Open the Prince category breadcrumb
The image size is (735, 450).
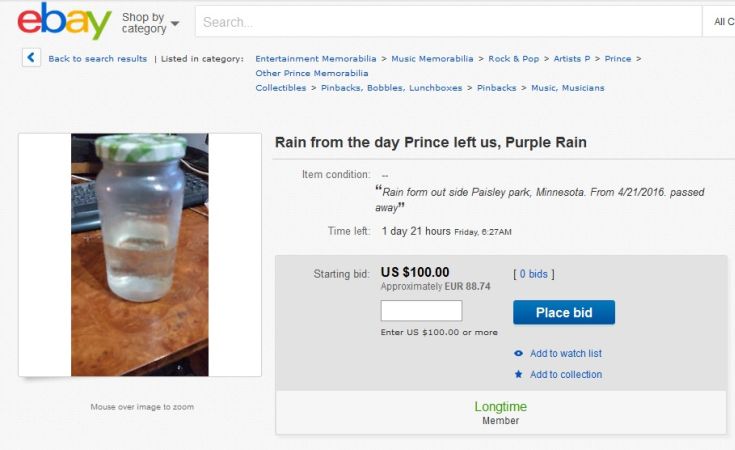point(618,59)
